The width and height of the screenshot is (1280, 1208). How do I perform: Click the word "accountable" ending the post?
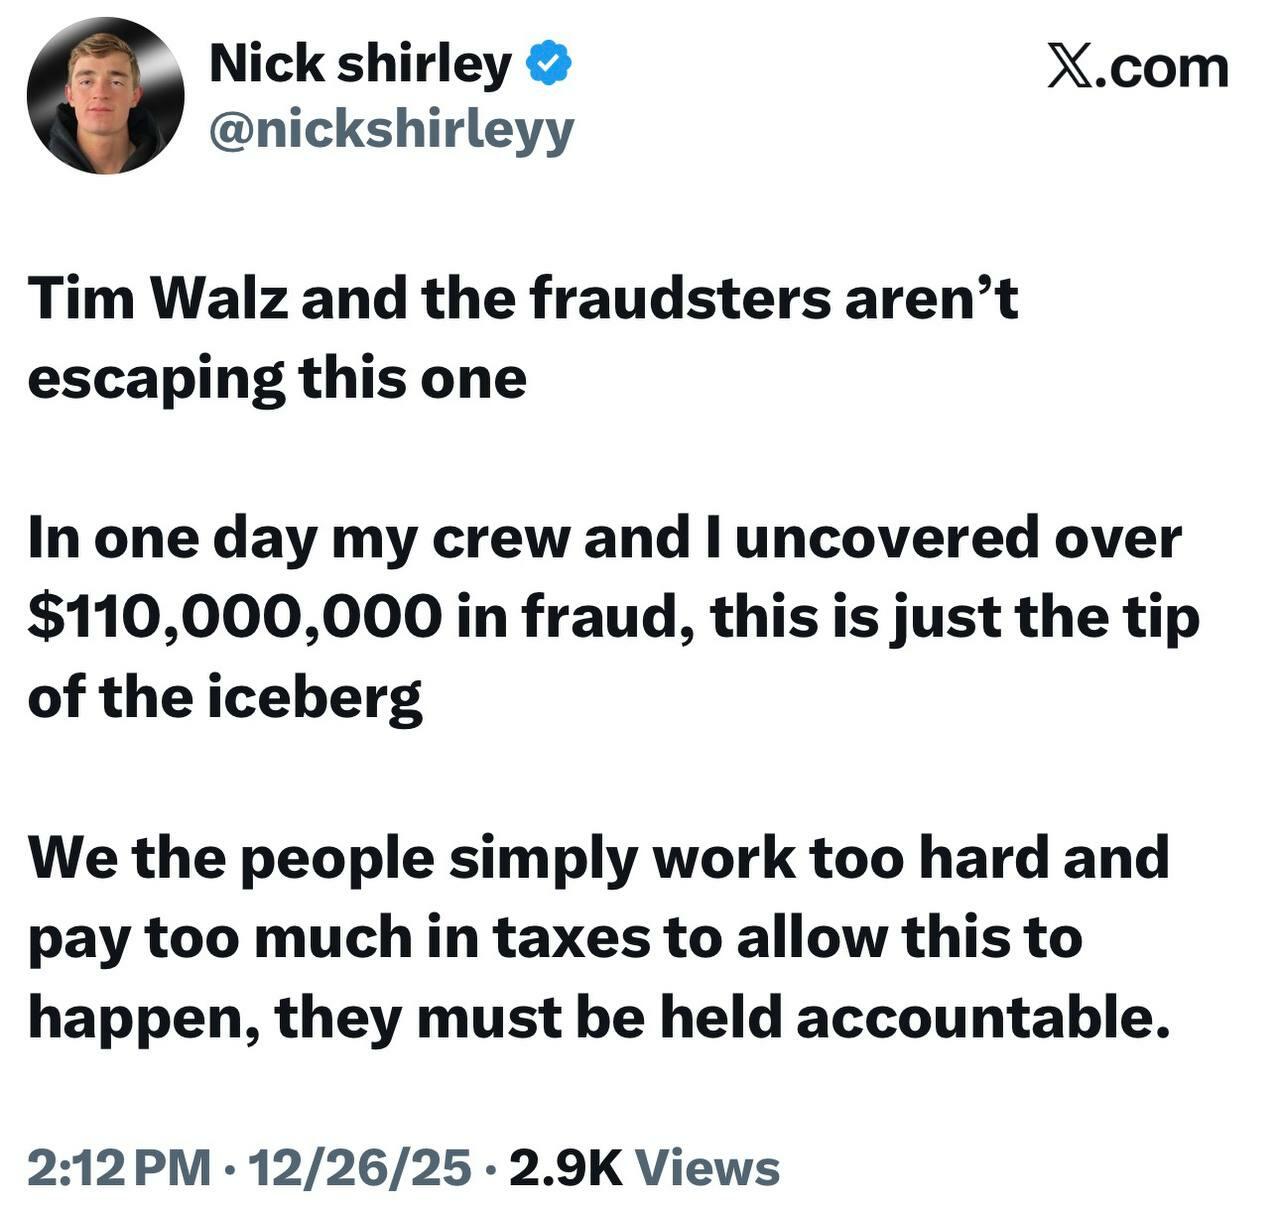[x=976, y=1018]
